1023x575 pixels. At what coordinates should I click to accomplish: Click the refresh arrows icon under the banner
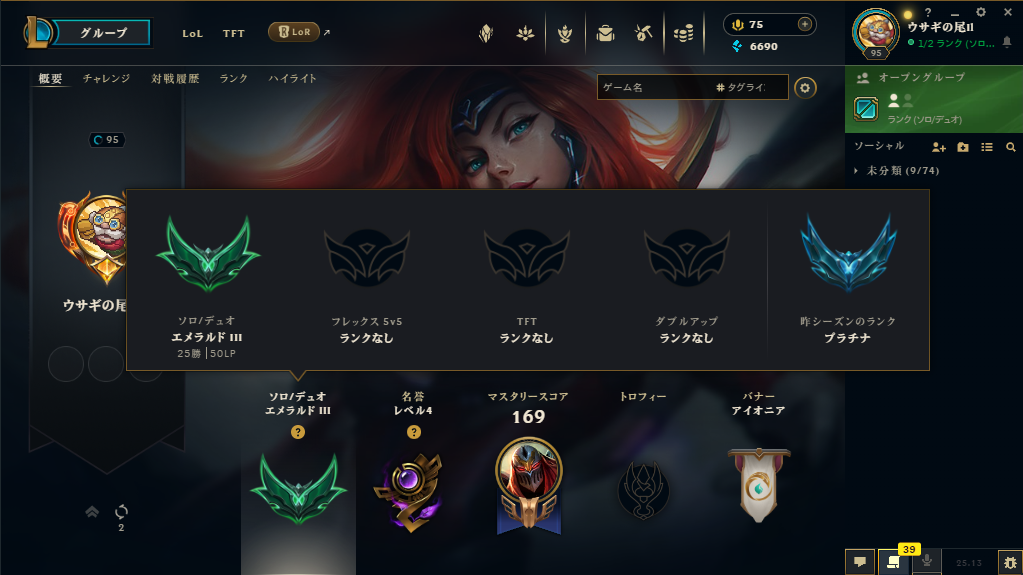pos(121,511)
